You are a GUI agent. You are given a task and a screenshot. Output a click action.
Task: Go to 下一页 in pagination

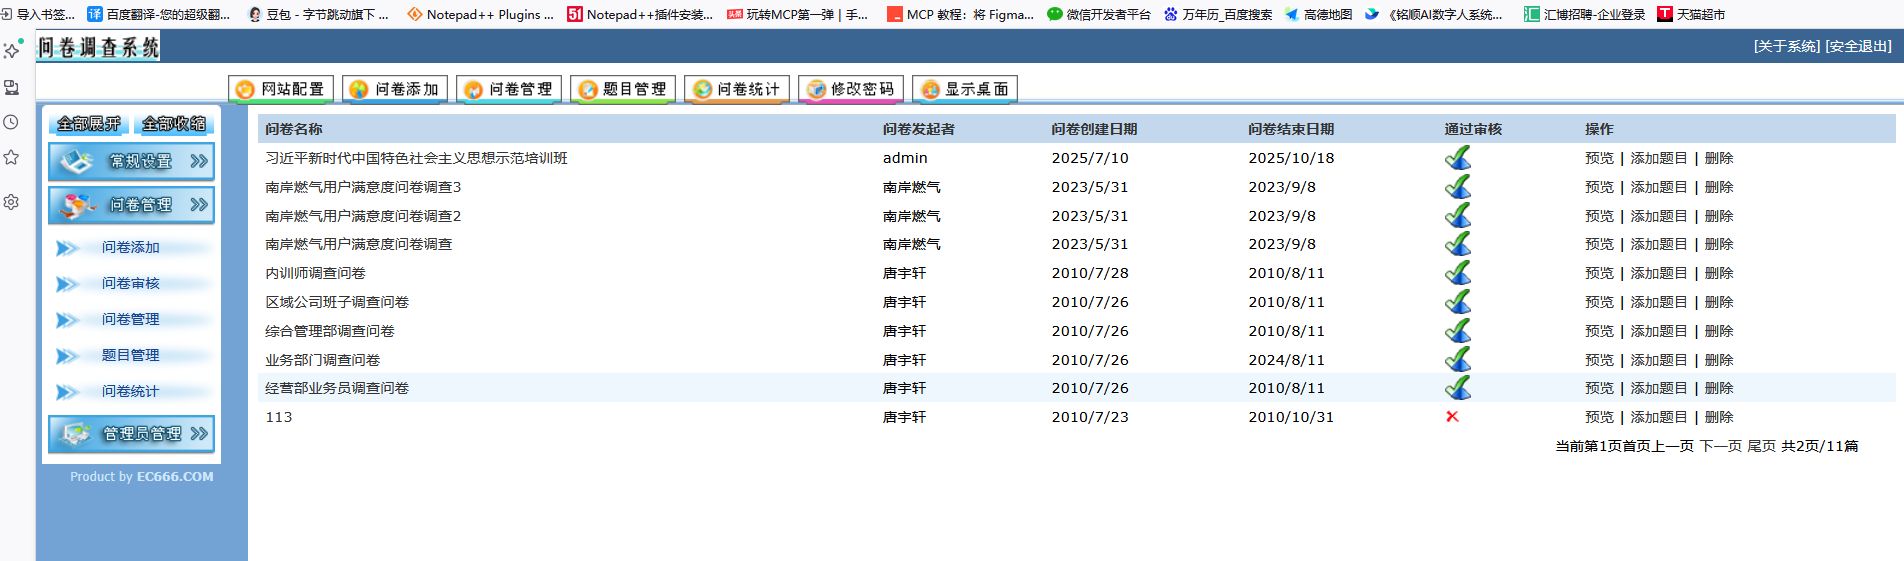[x=1720, y=446]
